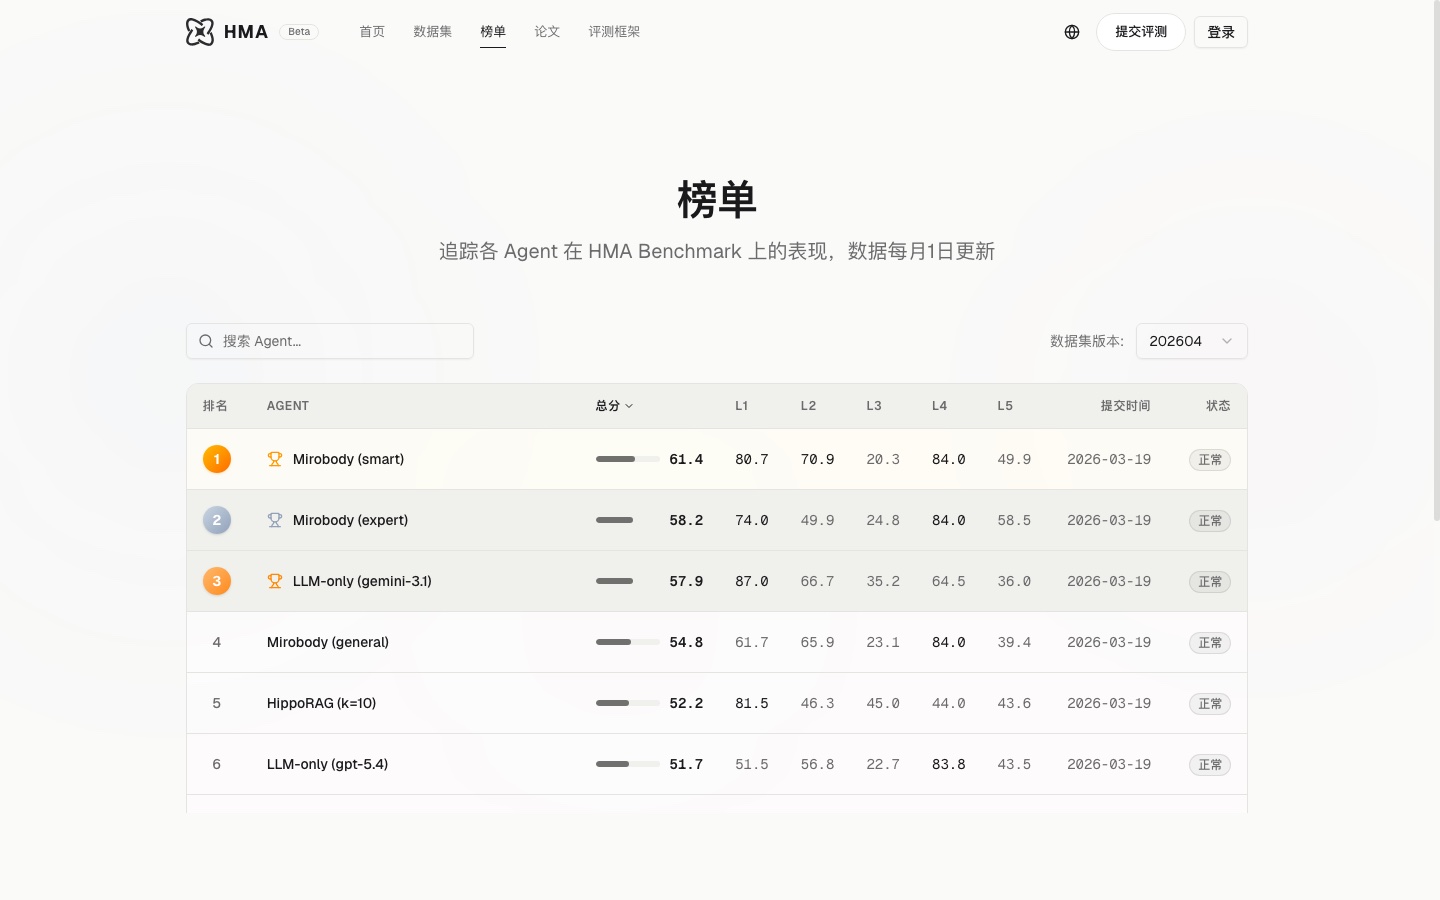Image resolution: width=1440 pixels, height=900 pixels.
Task: Click the LLM-only (gemini-3.1) agent name
Action: (362, 581)
